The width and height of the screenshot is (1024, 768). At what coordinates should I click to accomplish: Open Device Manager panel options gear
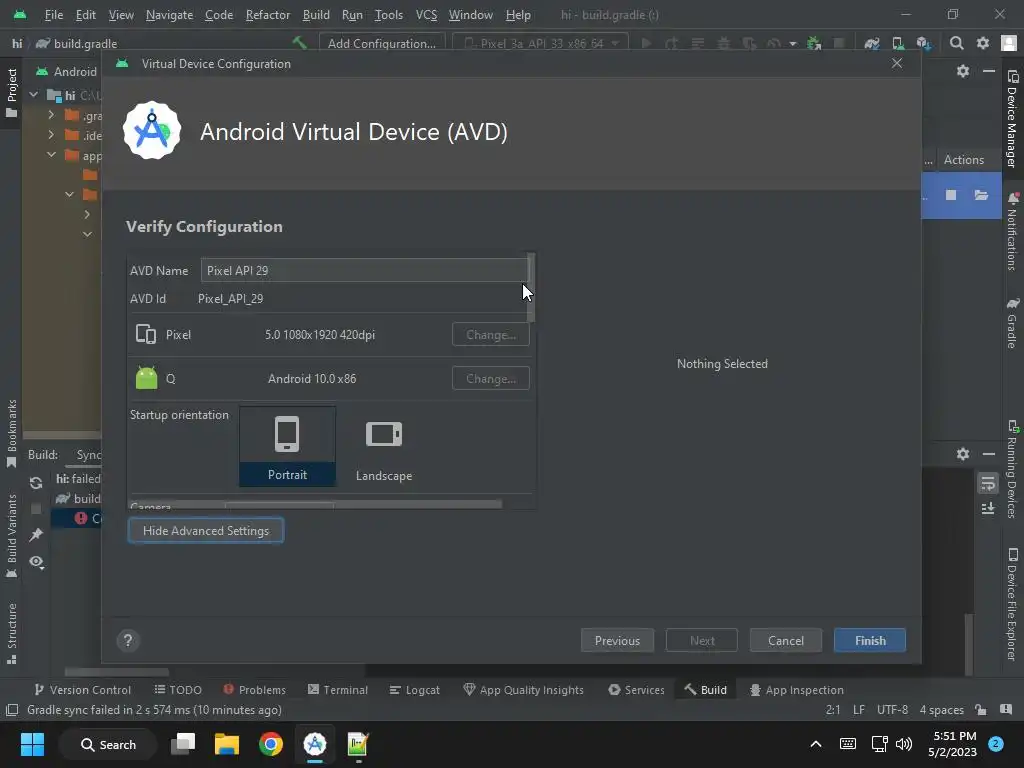(963, 71)
